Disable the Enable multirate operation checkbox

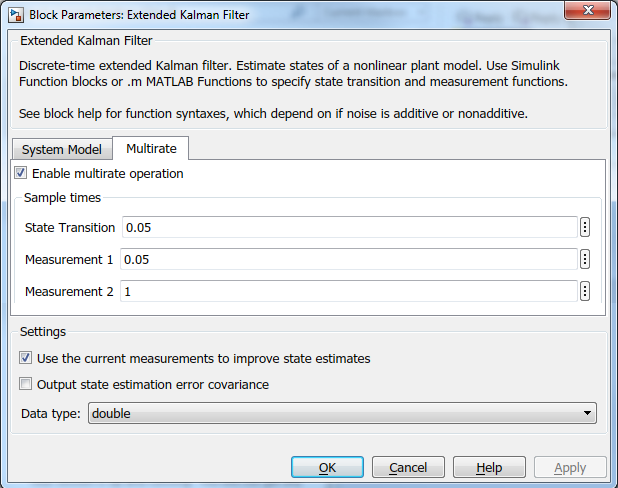pyautogui.click(x=22, y=173)
